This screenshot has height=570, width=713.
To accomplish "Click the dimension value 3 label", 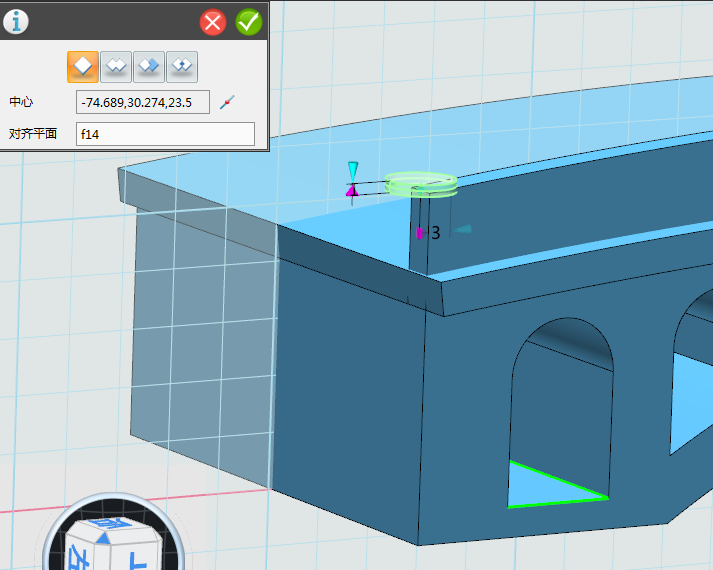I will coord(435,233).
